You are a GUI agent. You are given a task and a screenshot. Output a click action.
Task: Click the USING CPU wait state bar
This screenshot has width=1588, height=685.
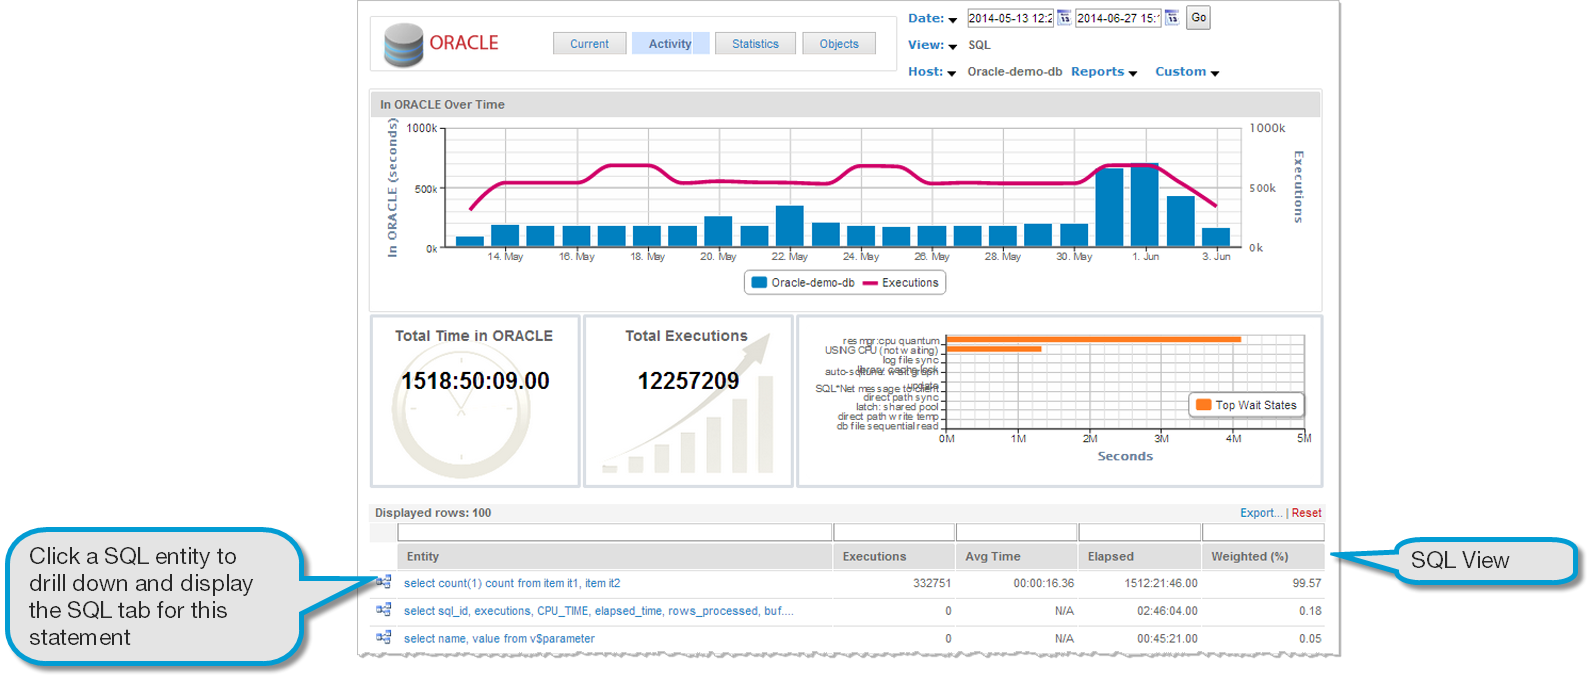coord(994,349)
